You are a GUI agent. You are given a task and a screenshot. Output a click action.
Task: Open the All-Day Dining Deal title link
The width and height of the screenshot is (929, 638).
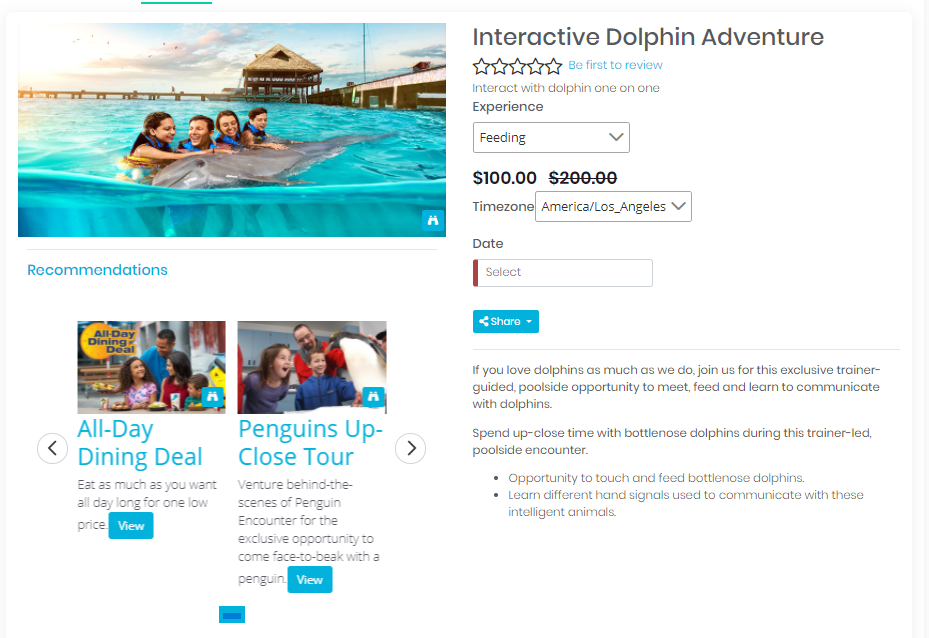click(140, 443)
